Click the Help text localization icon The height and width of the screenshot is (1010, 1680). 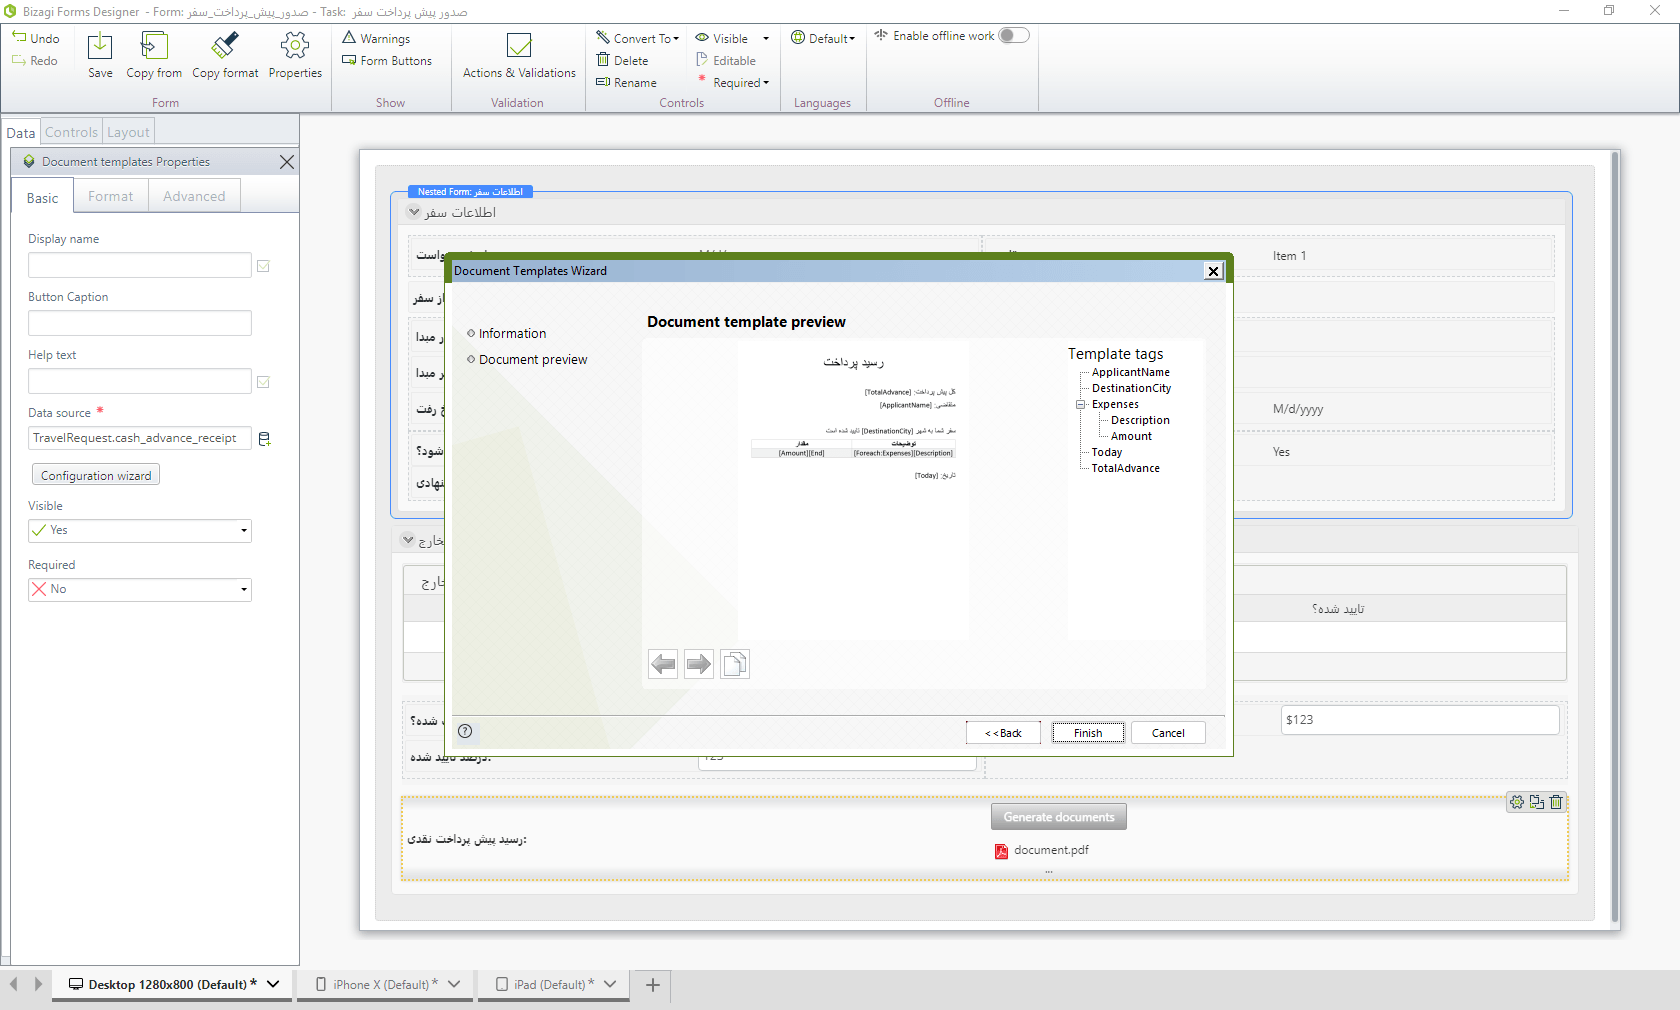tap(263, 382)
